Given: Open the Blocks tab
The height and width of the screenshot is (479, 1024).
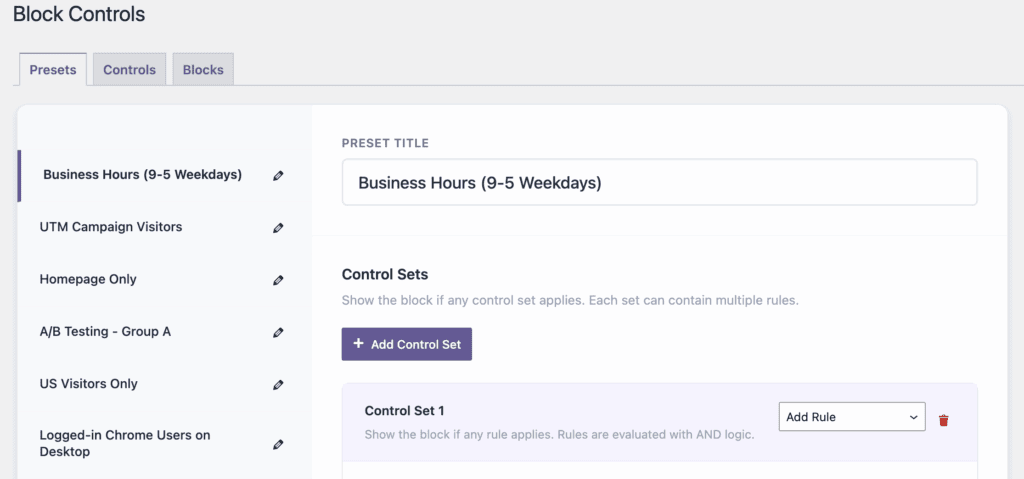Looking at the screenshot, I should [x=203, y=70].
